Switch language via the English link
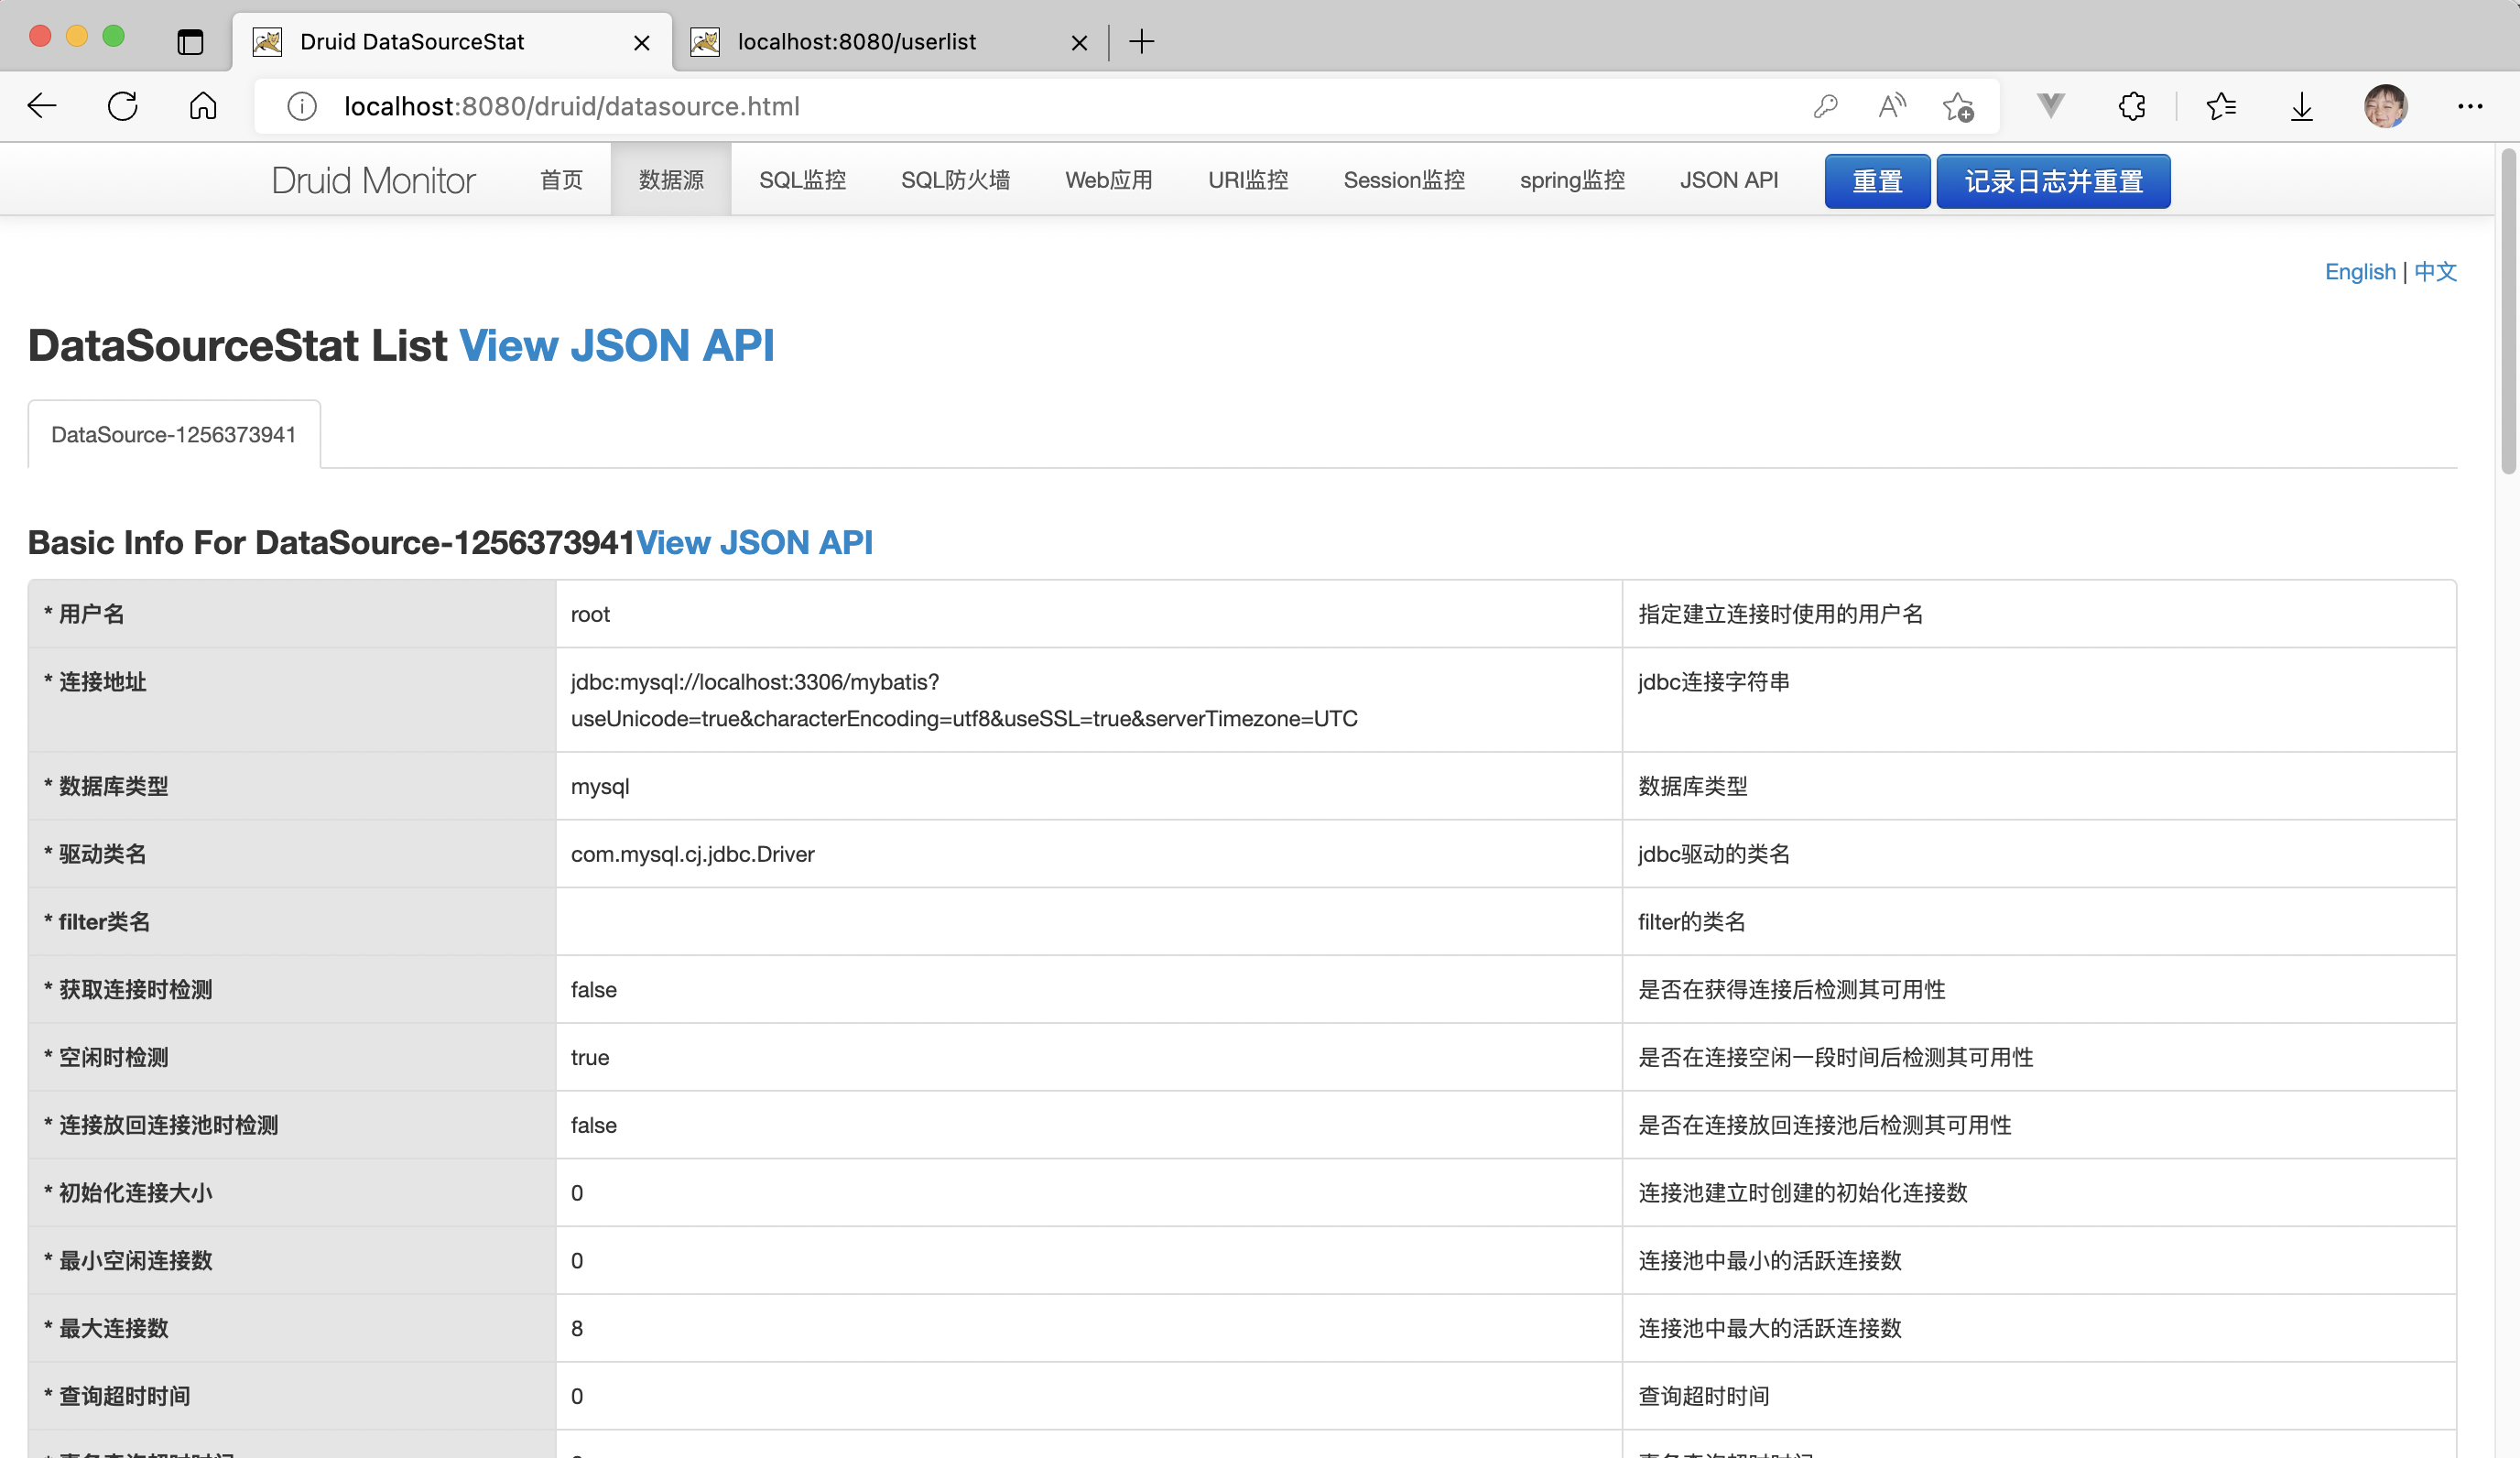 click(2359, 272)
